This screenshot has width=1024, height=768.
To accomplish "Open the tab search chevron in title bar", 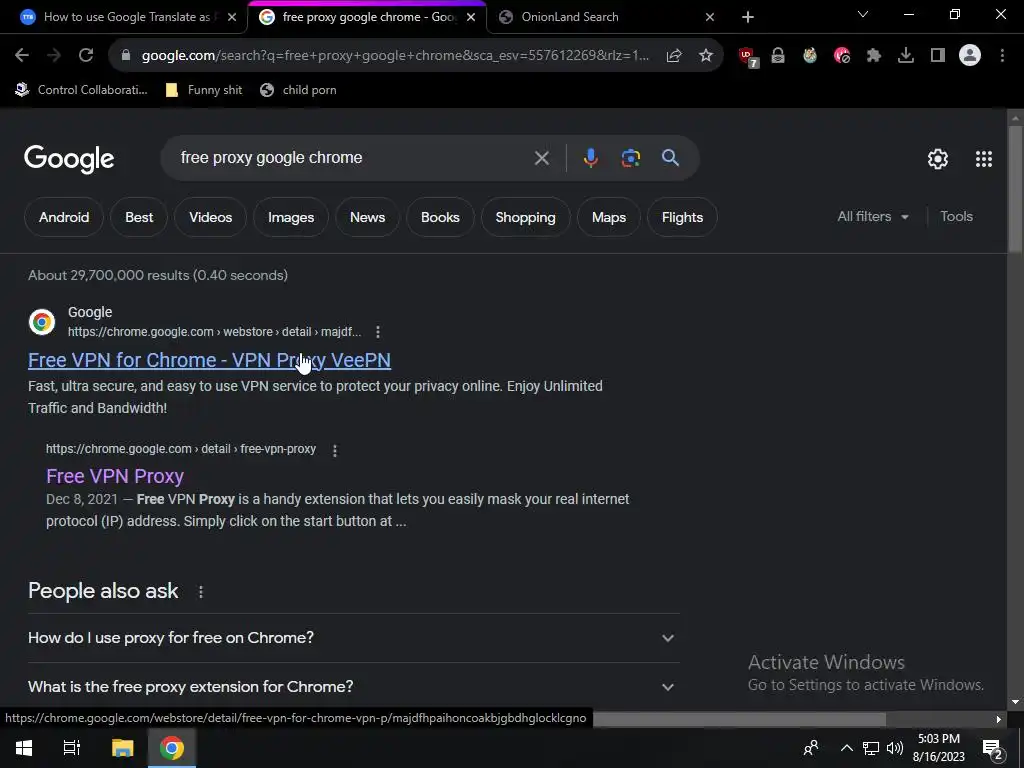I will point(863,14).
